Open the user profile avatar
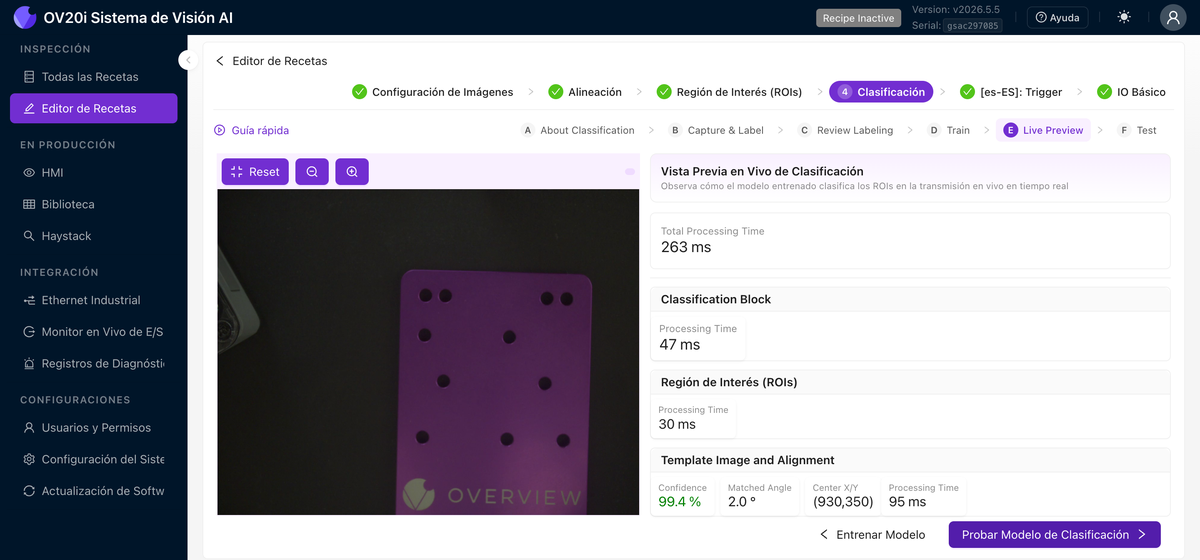The image size is (1200, 560). [x=1173, y=17]
